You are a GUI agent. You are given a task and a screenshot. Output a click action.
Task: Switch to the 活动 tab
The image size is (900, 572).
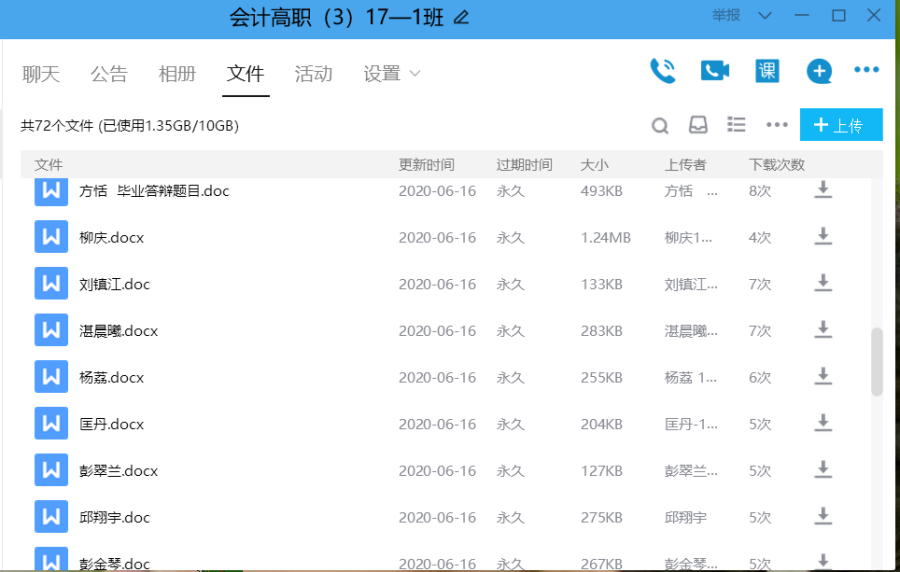313,73
